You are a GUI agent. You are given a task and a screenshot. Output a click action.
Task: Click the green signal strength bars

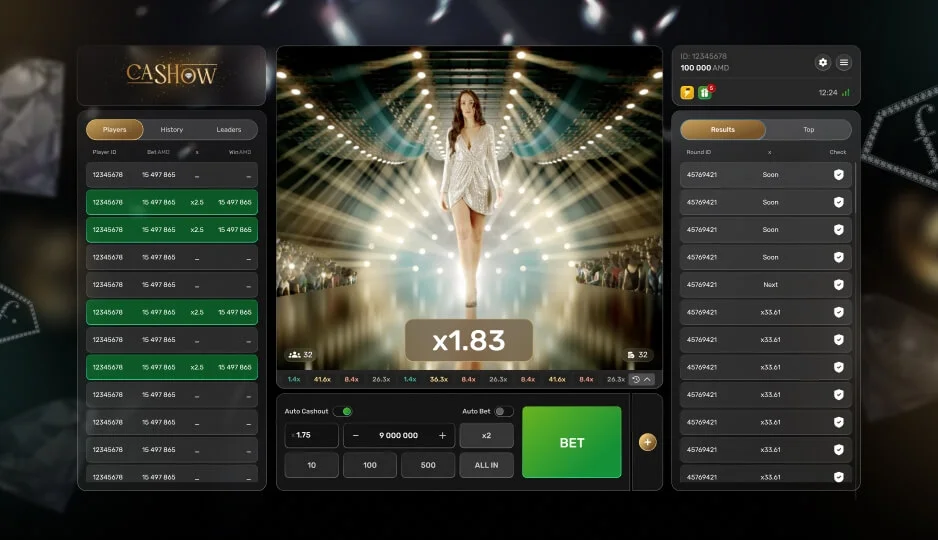point(845,93)
